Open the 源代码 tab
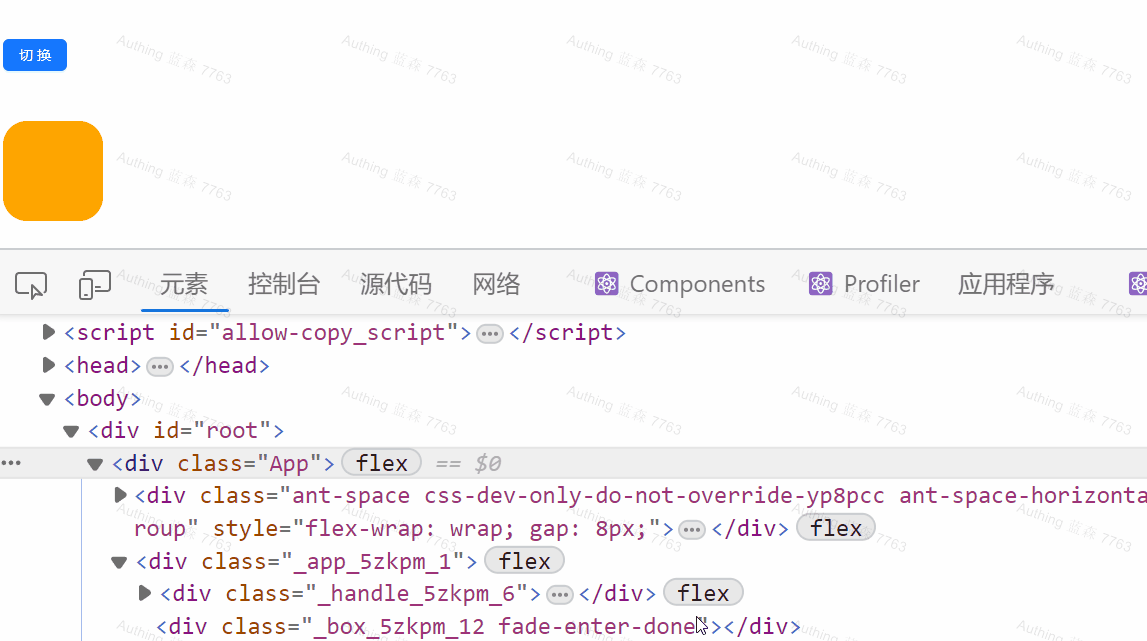Viewport: 1147px width, 641px height. click(x=396, y=284)
